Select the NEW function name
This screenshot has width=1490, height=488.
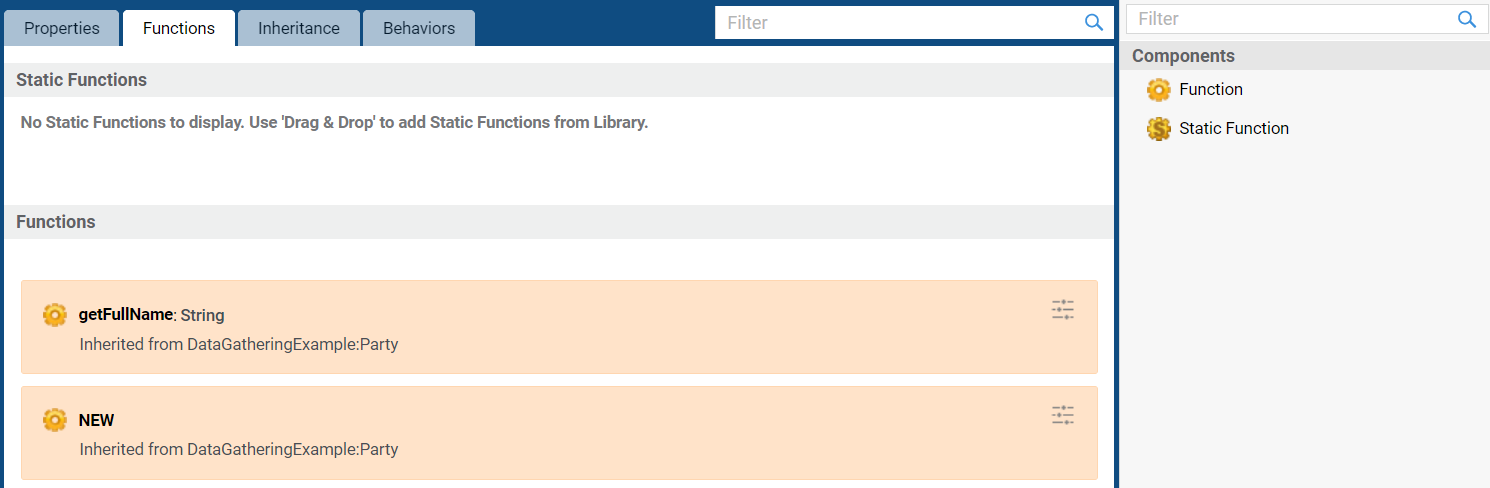tap(97, 420)
